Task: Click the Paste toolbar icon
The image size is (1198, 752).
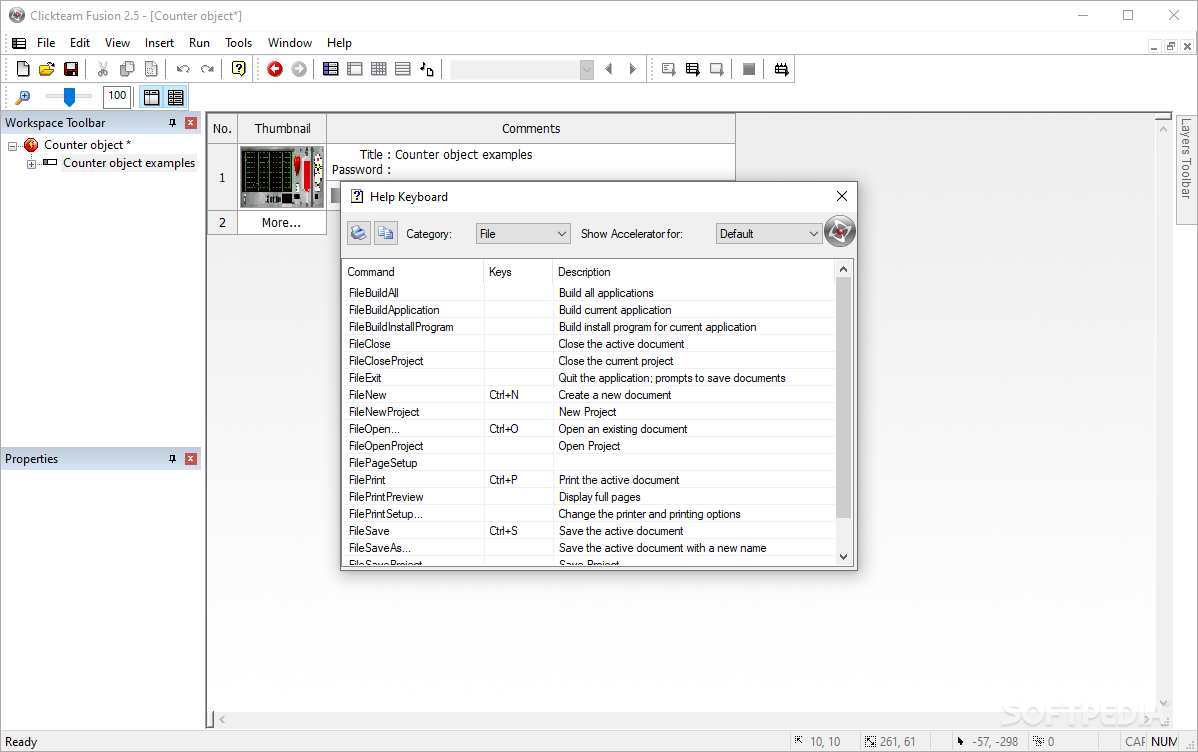Action: [151, 70]
